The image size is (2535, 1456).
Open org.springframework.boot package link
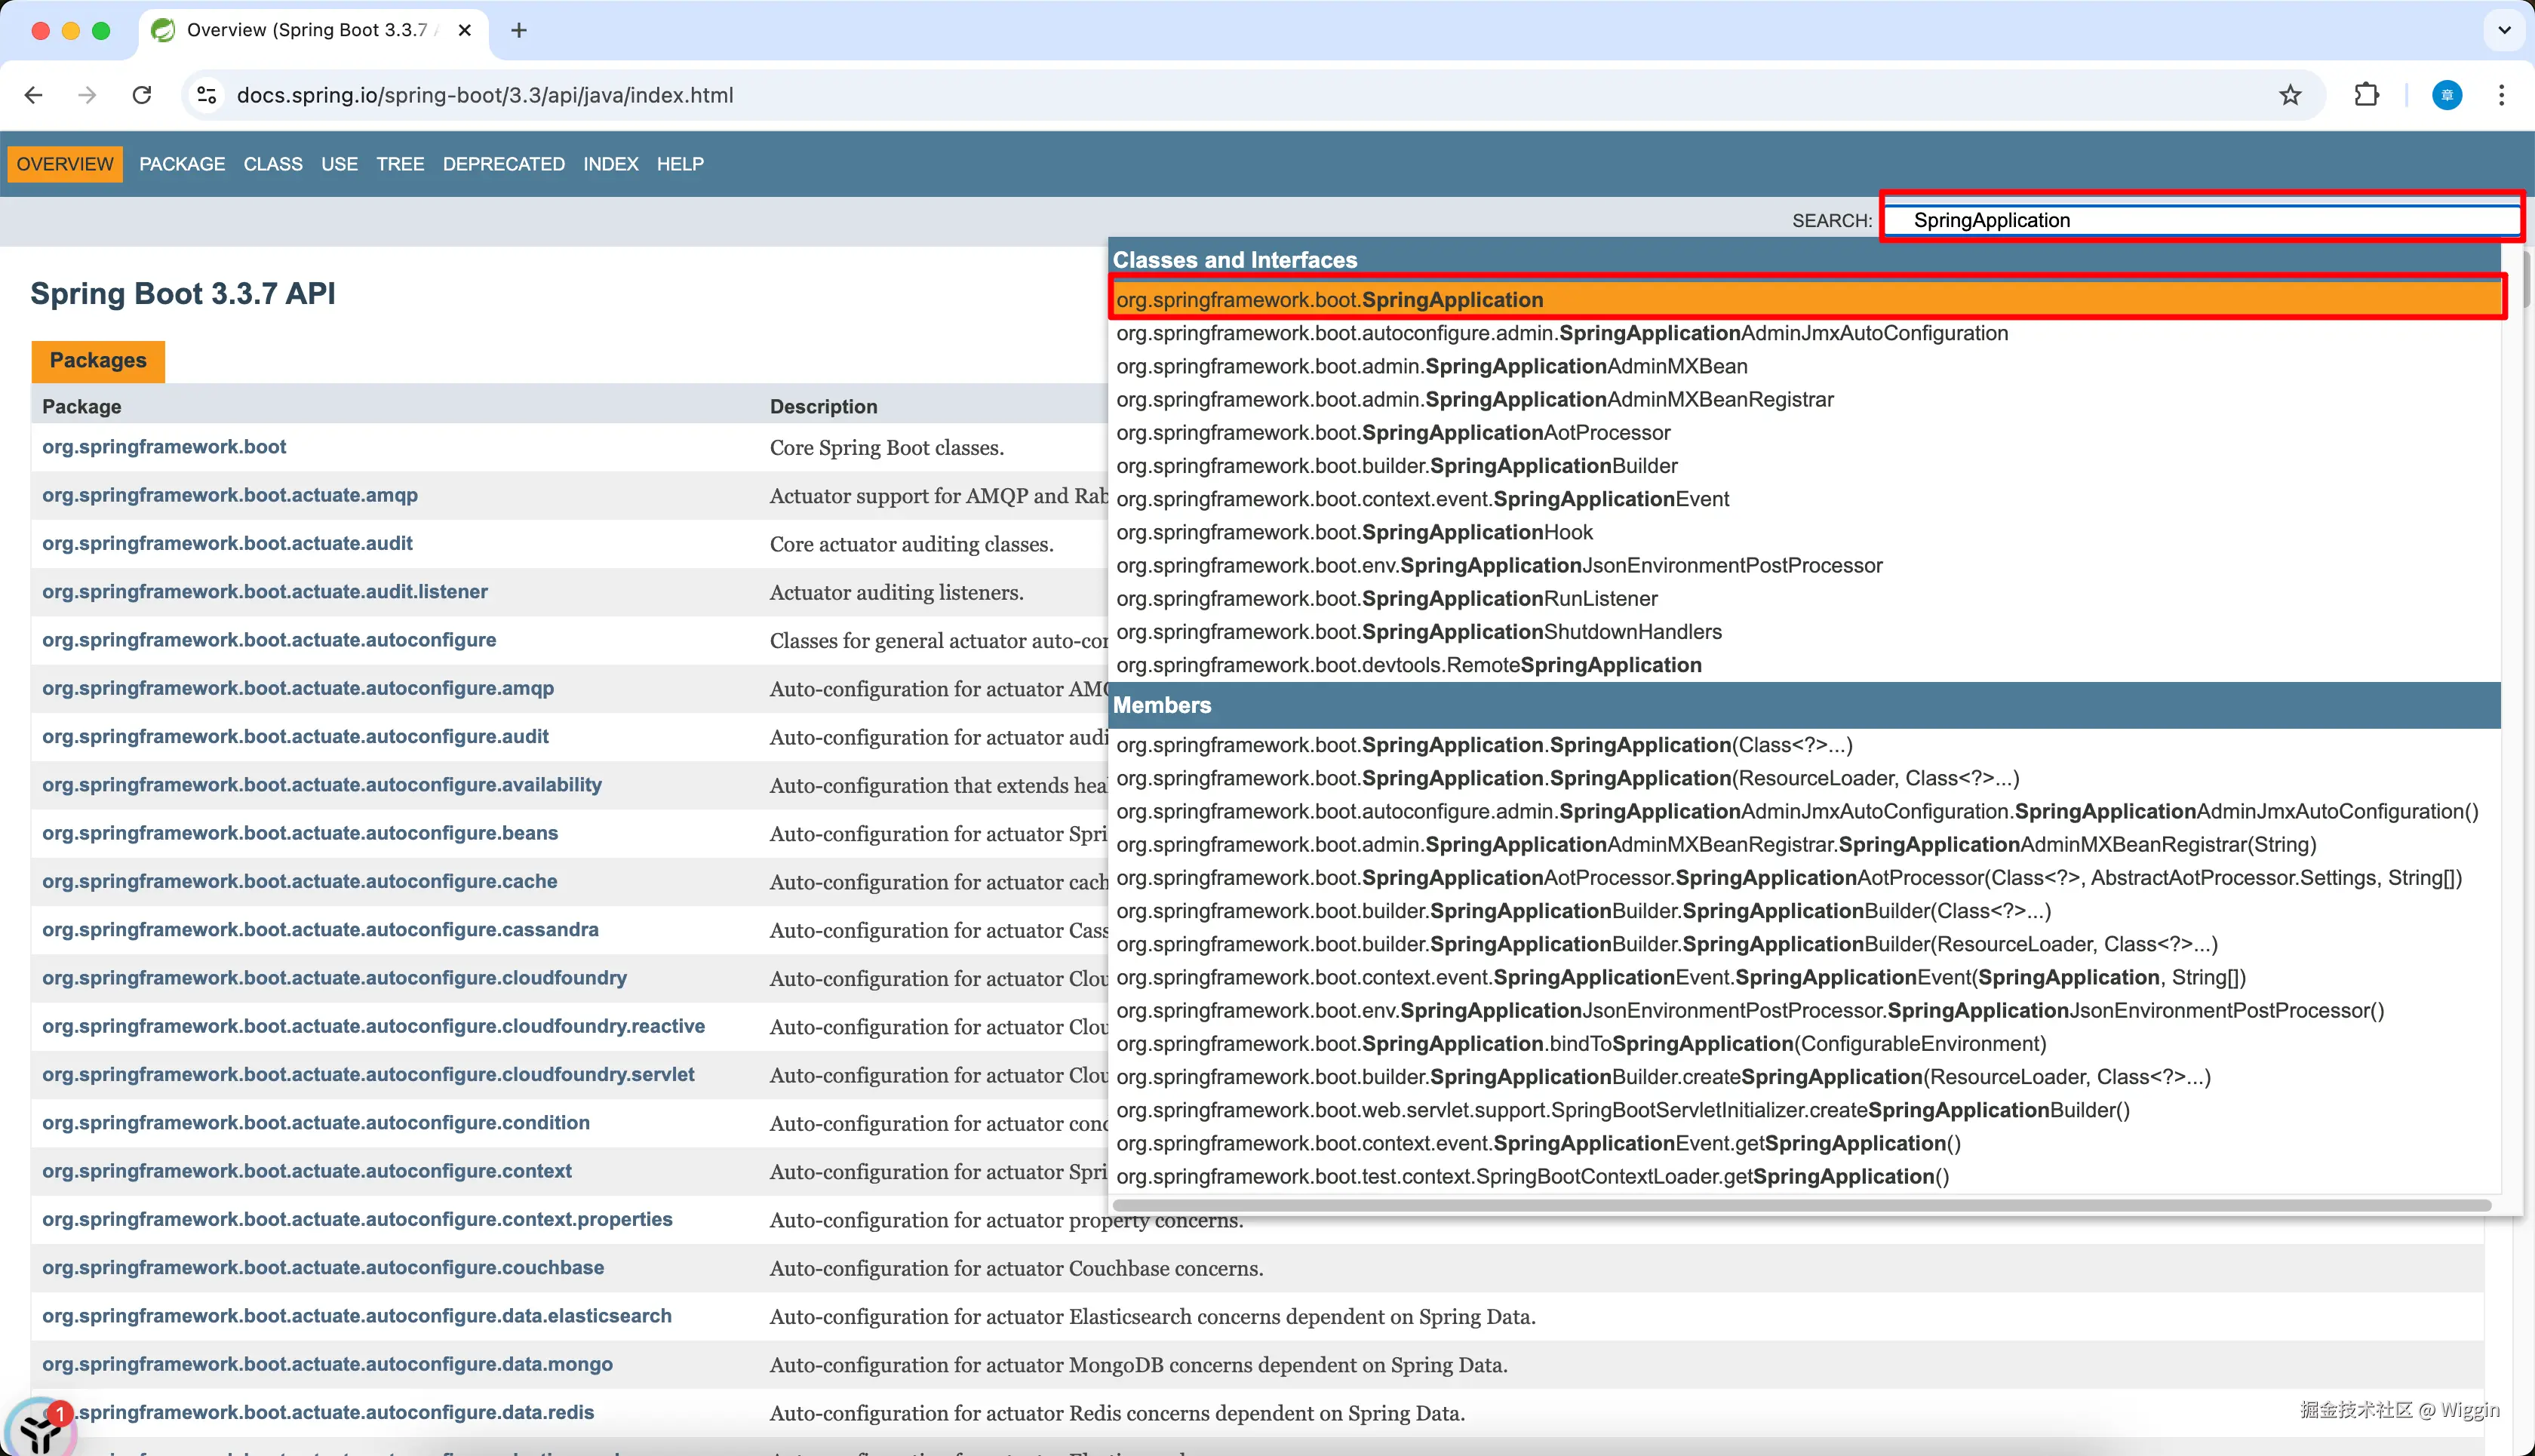point(164,447)
